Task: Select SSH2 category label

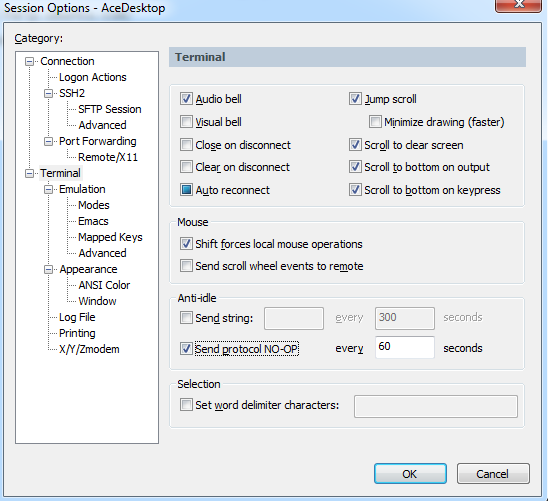Action: click(x=72, y=93)
